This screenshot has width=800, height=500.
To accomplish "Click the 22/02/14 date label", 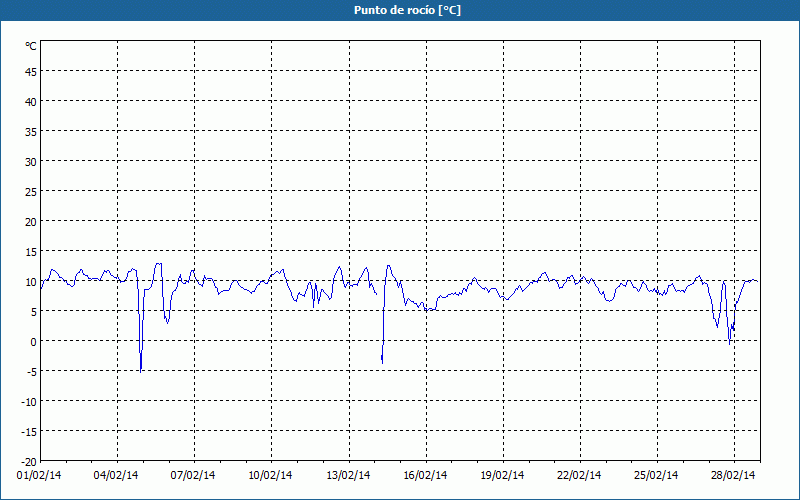I will tap(579, 476).
